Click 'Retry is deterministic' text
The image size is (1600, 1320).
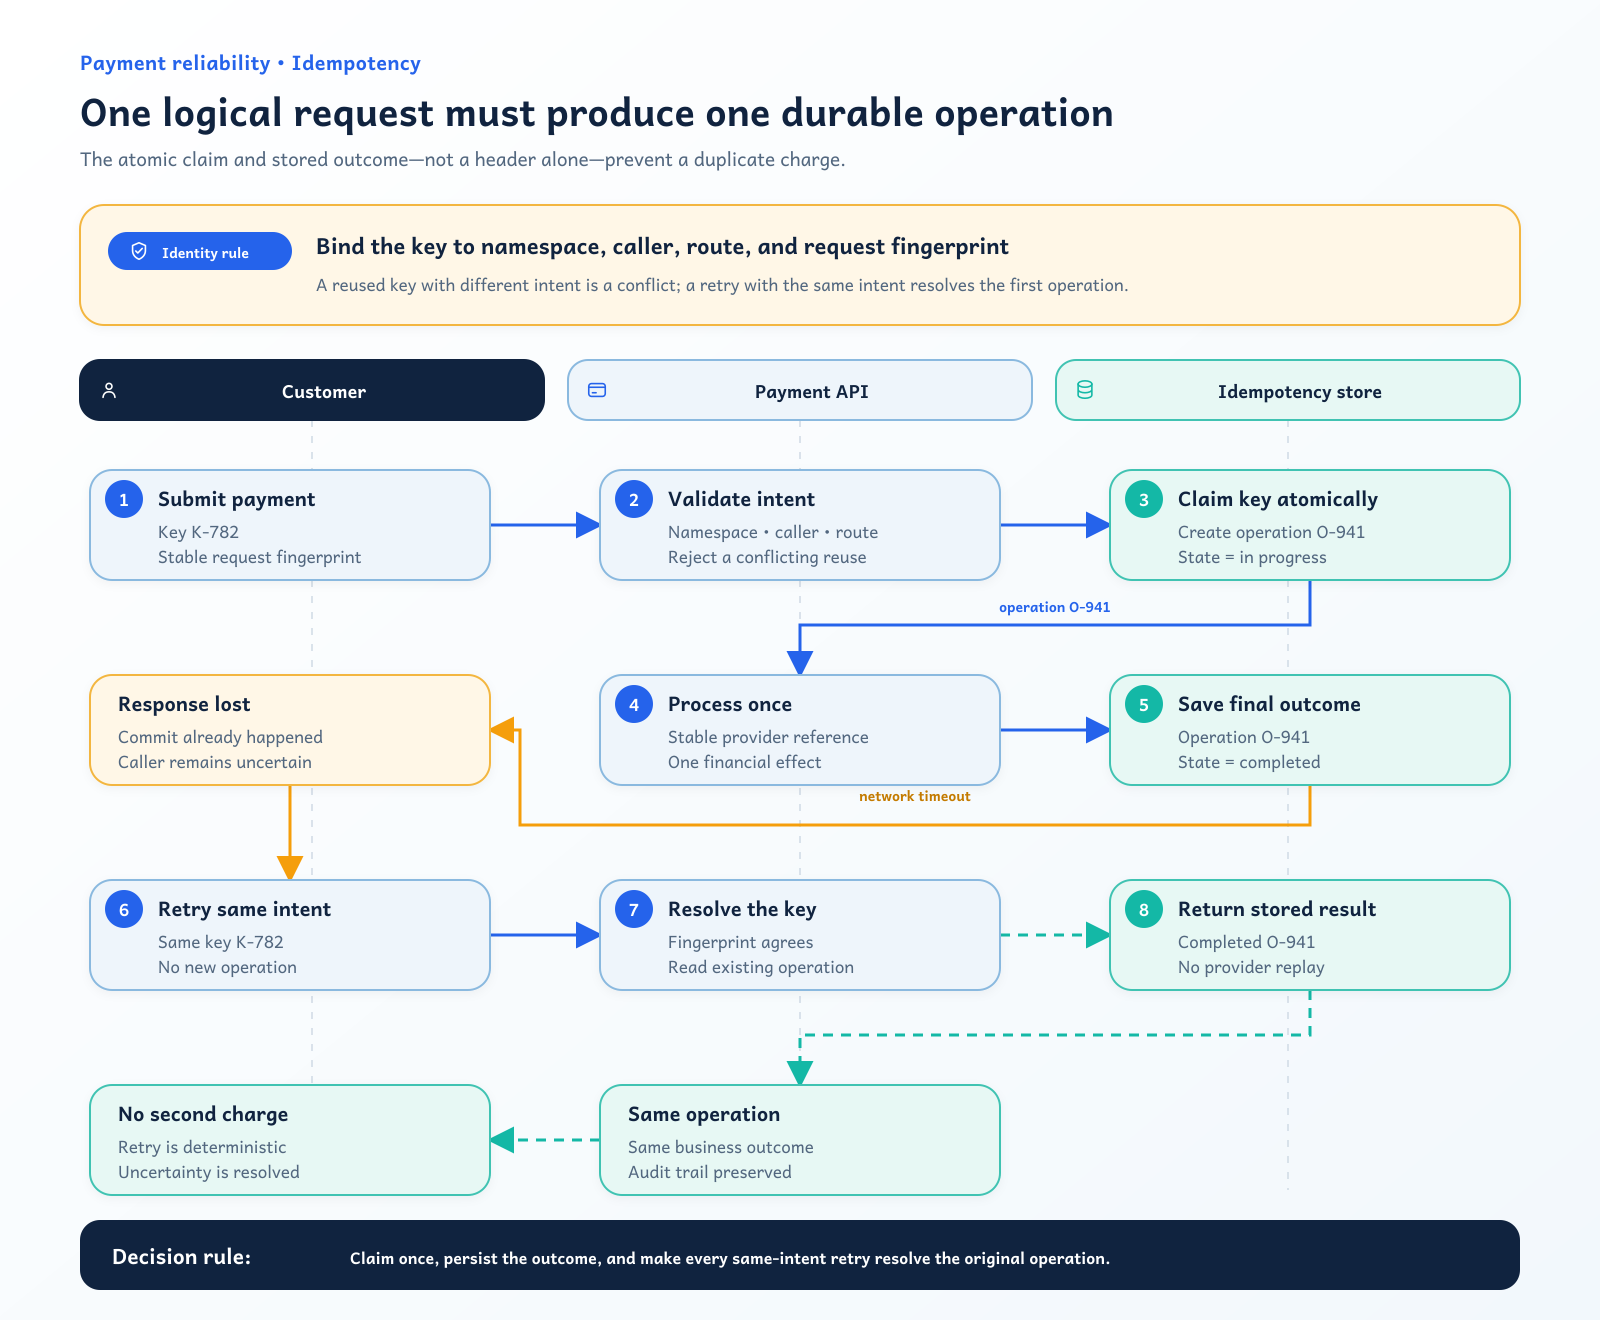pos(202,1147)
